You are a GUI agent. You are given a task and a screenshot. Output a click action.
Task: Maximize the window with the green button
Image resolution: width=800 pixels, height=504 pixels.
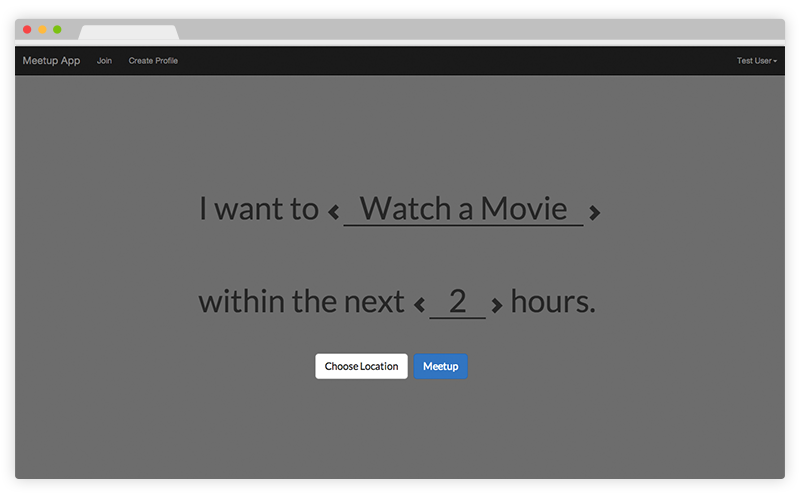coord(57,30)
